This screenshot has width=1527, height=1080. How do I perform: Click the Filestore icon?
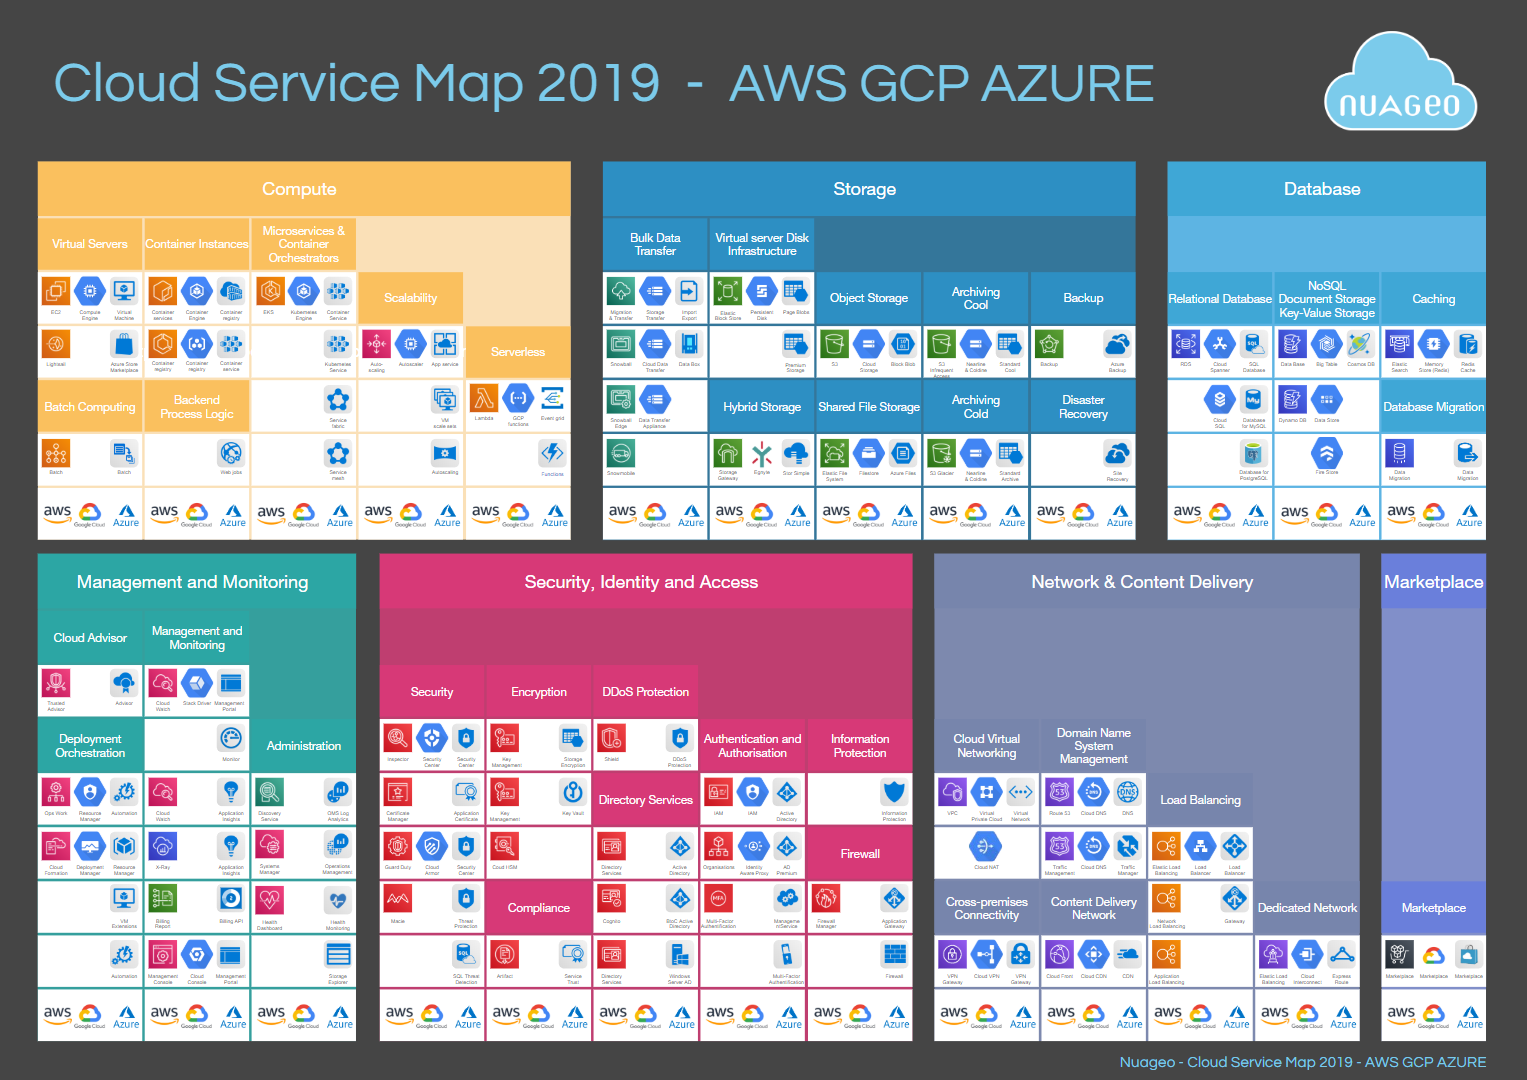click(x=869, y=453)
